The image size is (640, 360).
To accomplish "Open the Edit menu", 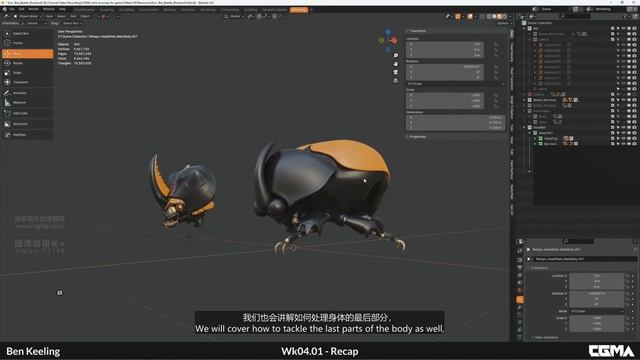I will pos(21,9).
